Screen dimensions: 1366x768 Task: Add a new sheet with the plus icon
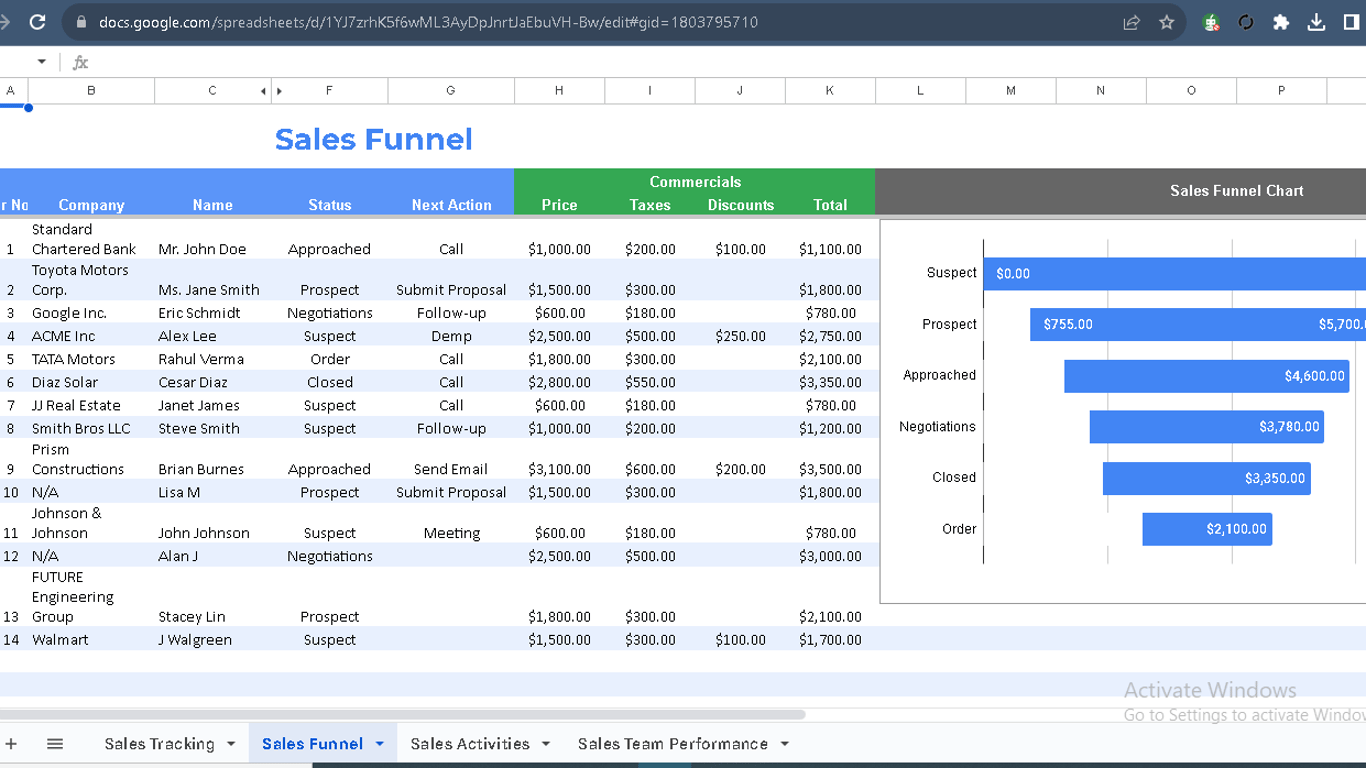click(x=12, y=744)
